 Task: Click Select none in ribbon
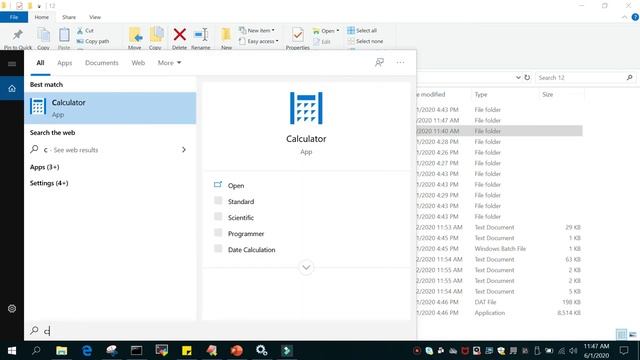pos(366,41)
